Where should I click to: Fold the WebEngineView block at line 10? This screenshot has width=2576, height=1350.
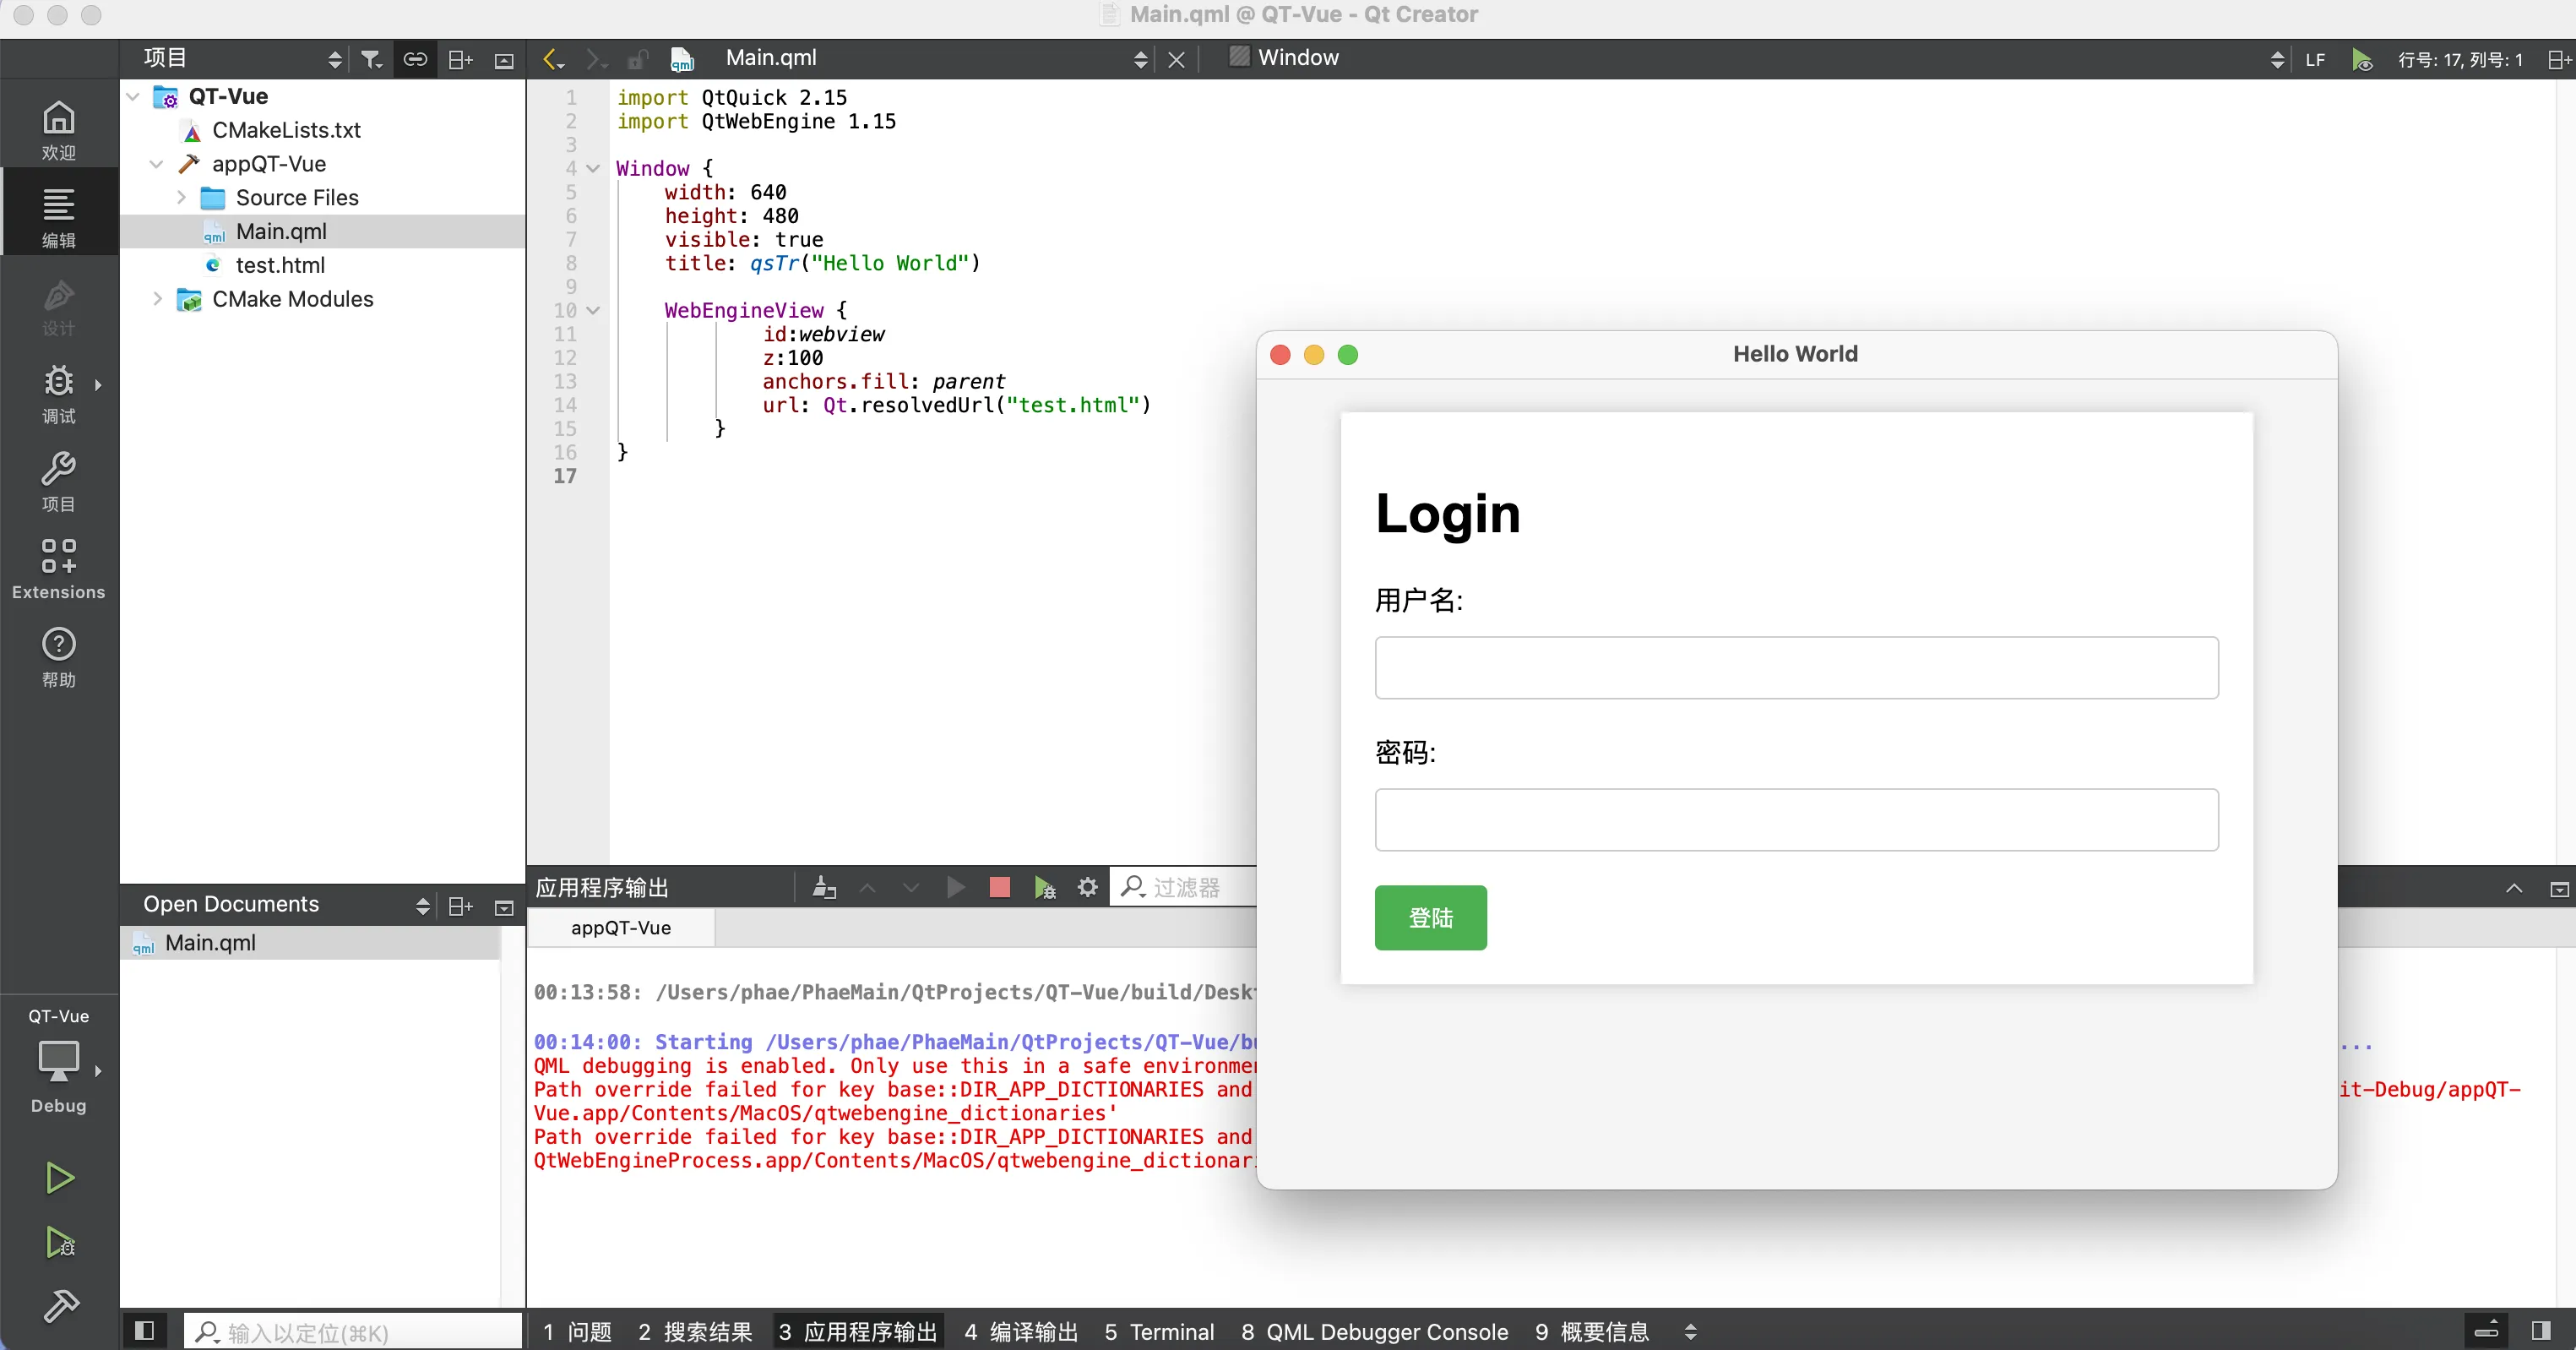(x=593, y=310)
